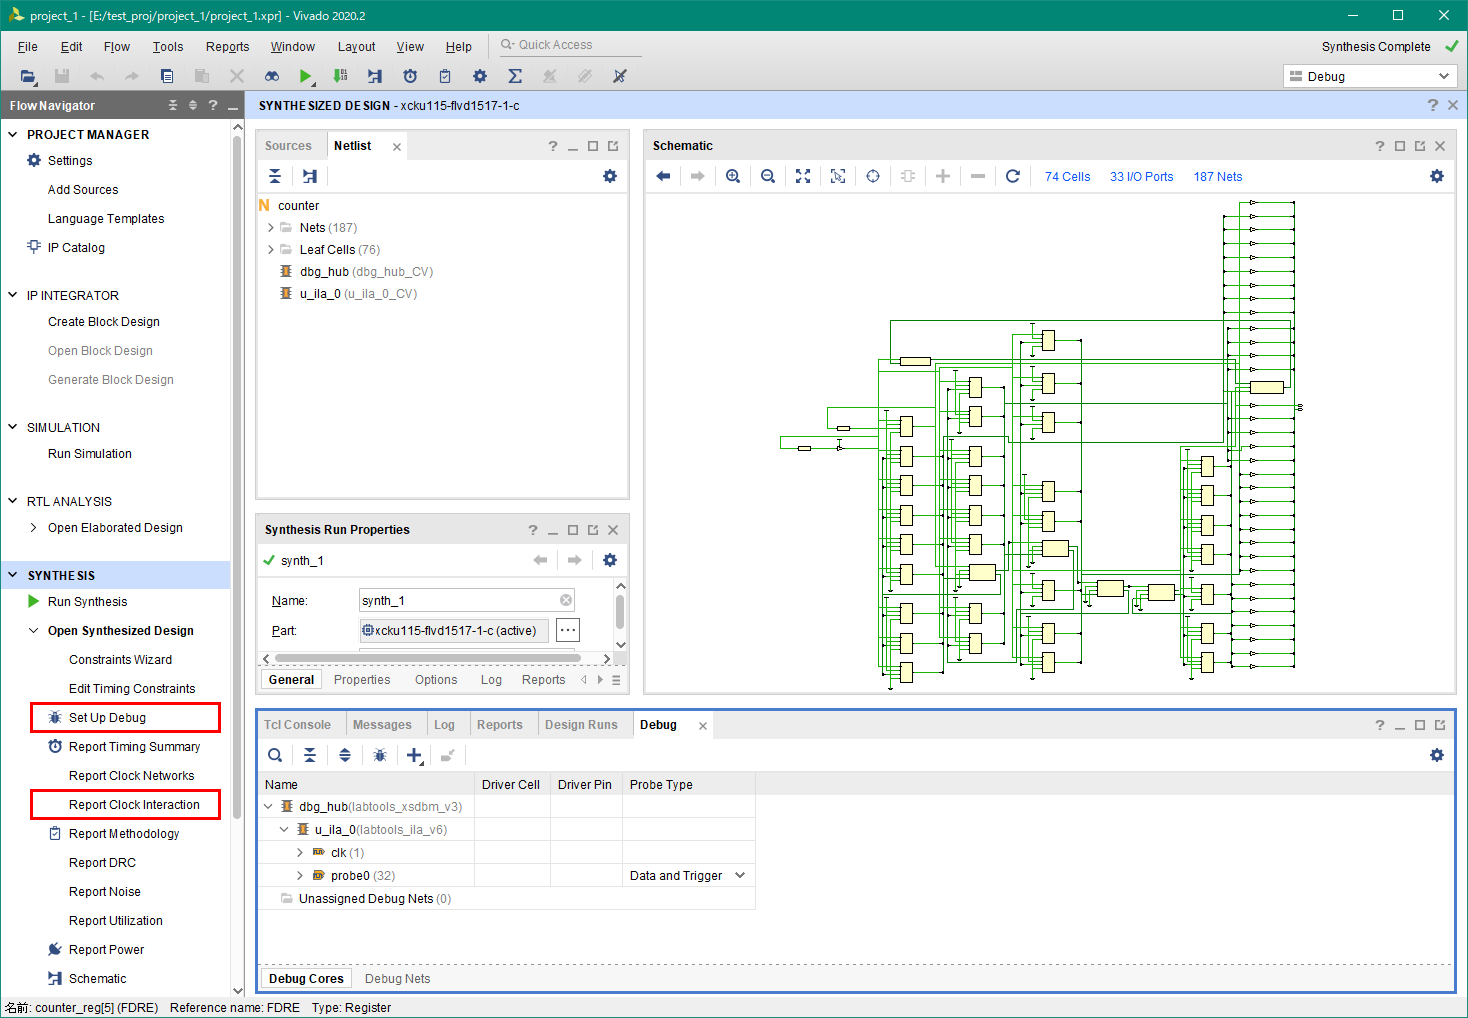The height and width of the screenshot is (1018, 1468).
Task: Click the Add plus icon in Debug toolbar
Action: 414,755
